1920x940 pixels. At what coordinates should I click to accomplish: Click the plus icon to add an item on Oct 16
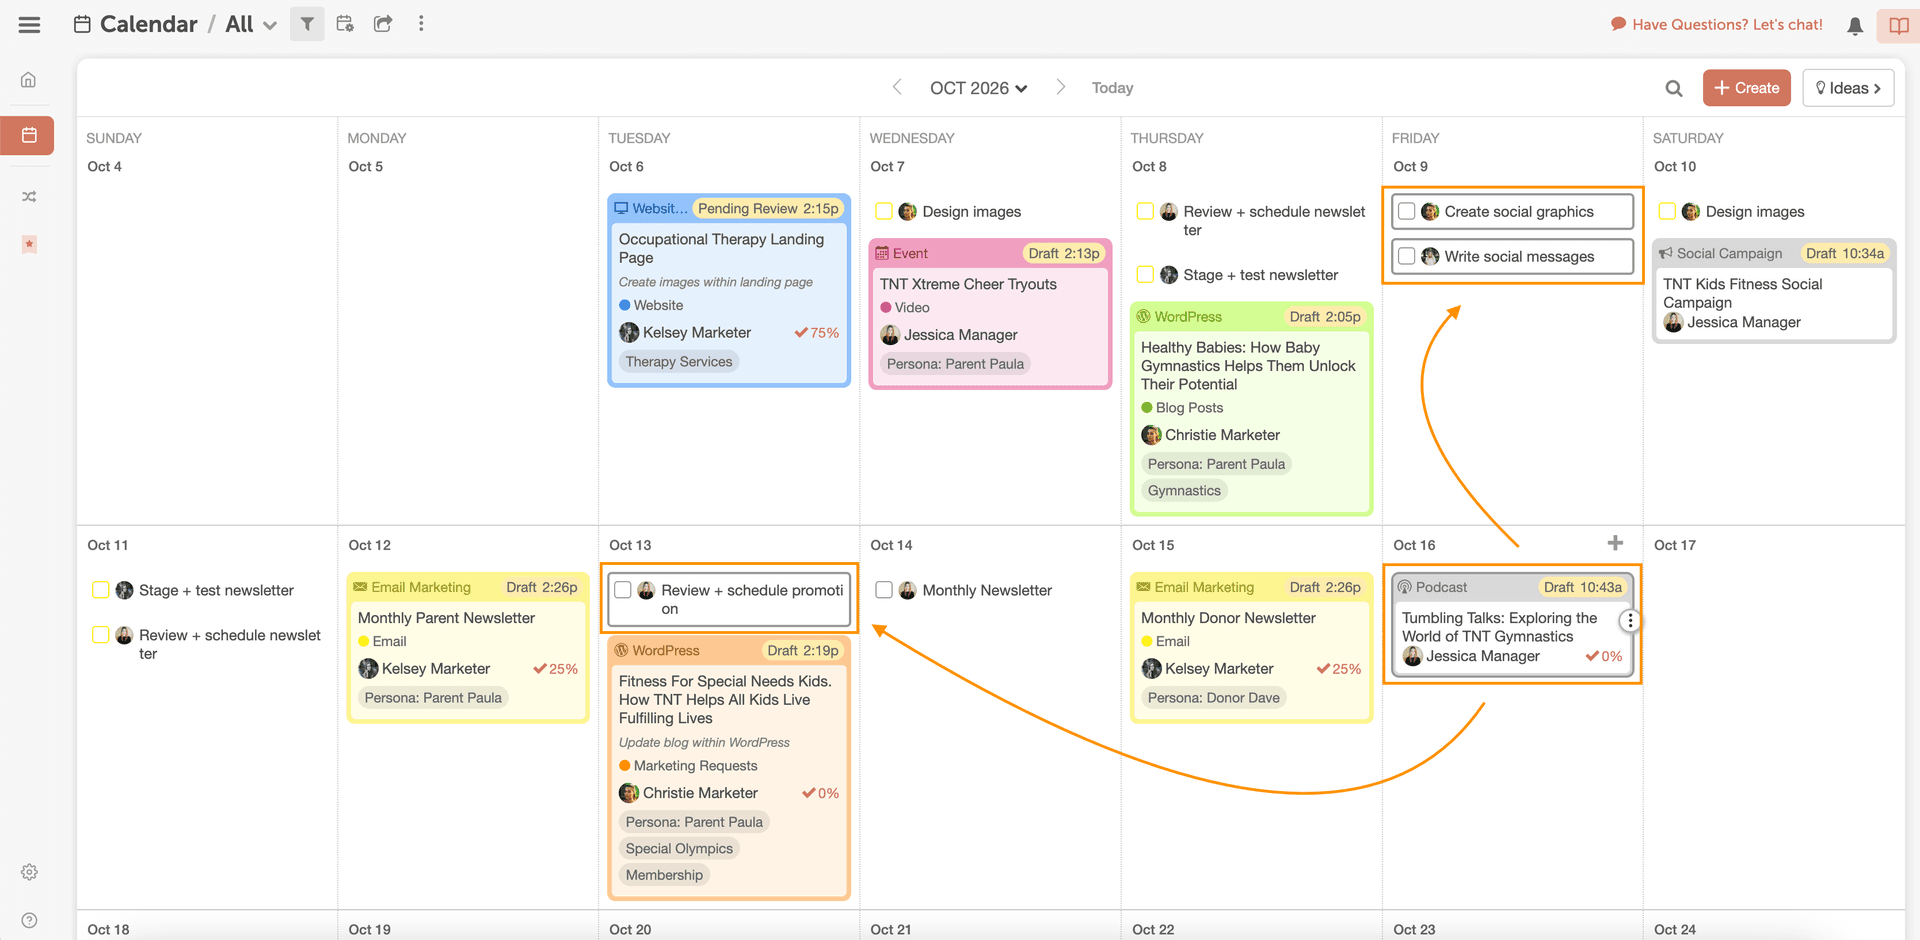(x=1616, y=544)
